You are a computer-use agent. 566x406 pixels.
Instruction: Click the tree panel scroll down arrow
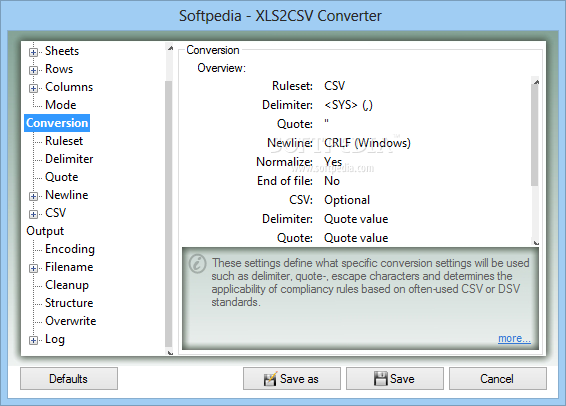170,353
